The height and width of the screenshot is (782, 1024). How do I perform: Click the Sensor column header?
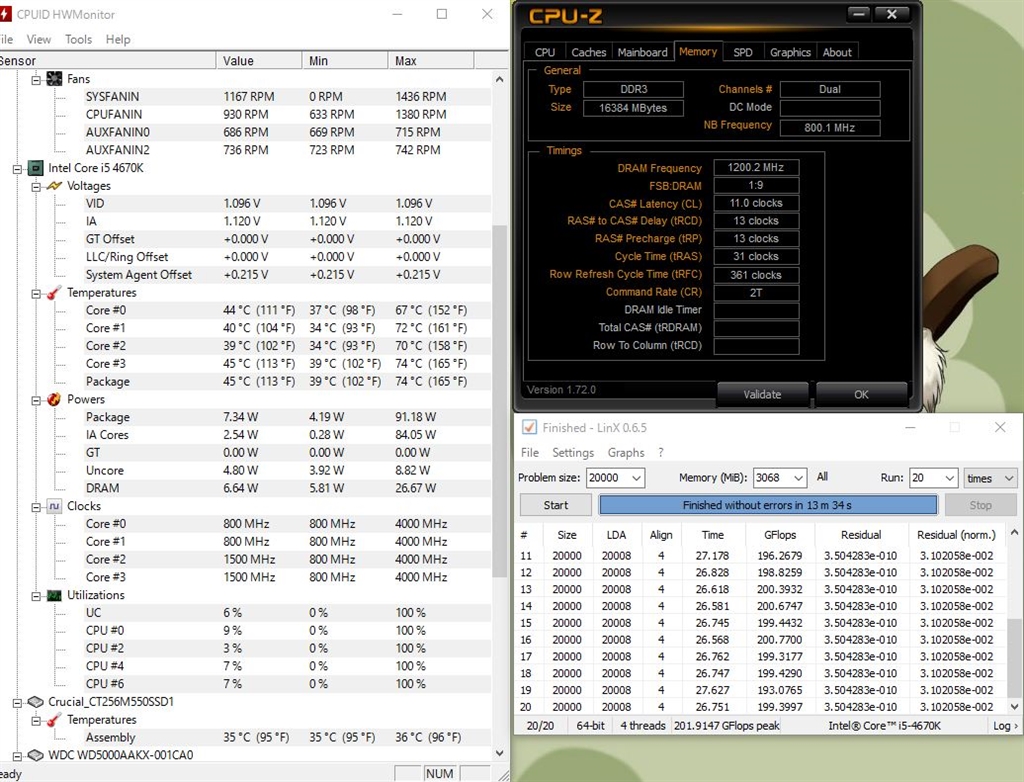(106, 61)
